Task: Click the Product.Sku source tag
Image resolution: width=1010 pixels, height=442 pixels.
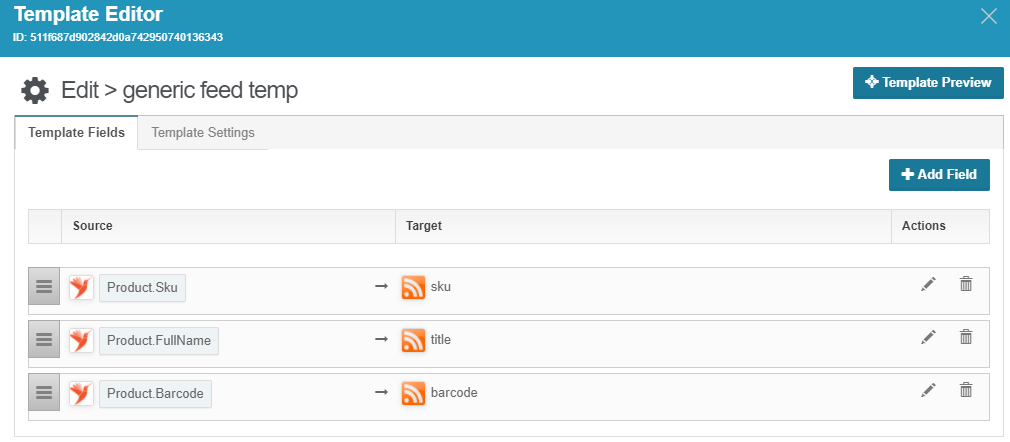Action: click(x=142, y=287)
